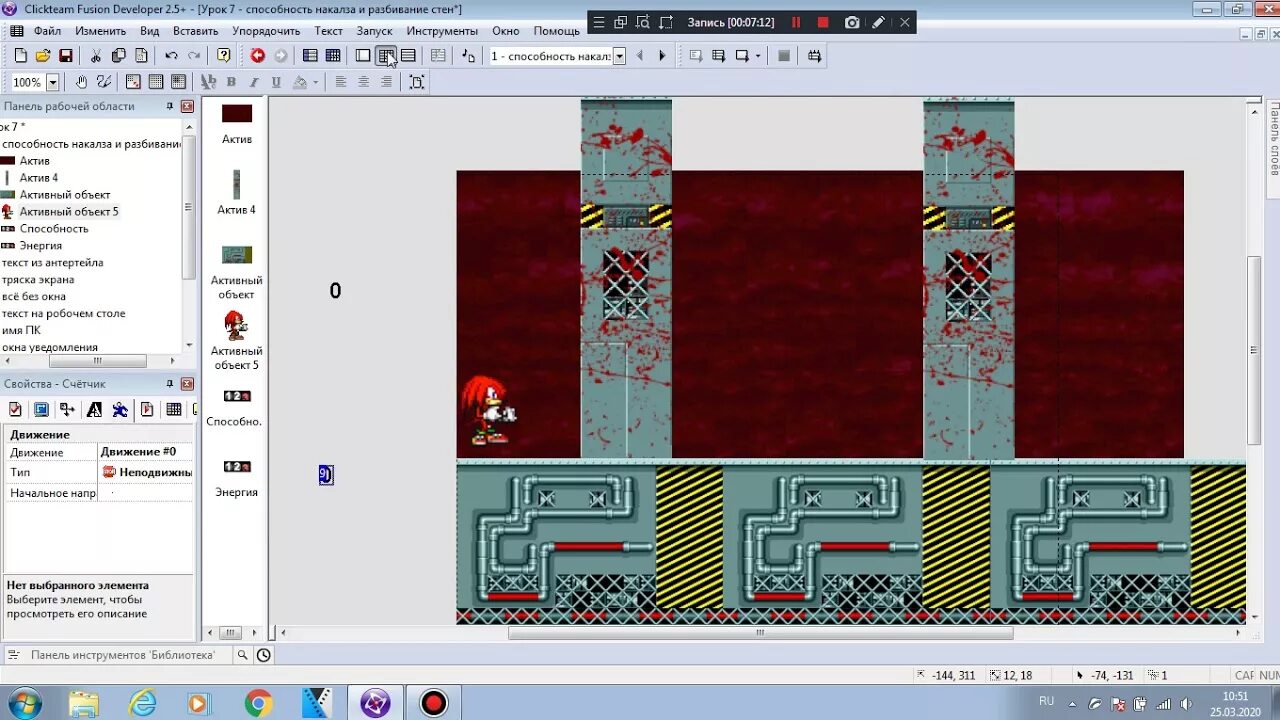This screenshot has height=720, width=1280.
Task: Undo the last action
Action: (171, 56)
